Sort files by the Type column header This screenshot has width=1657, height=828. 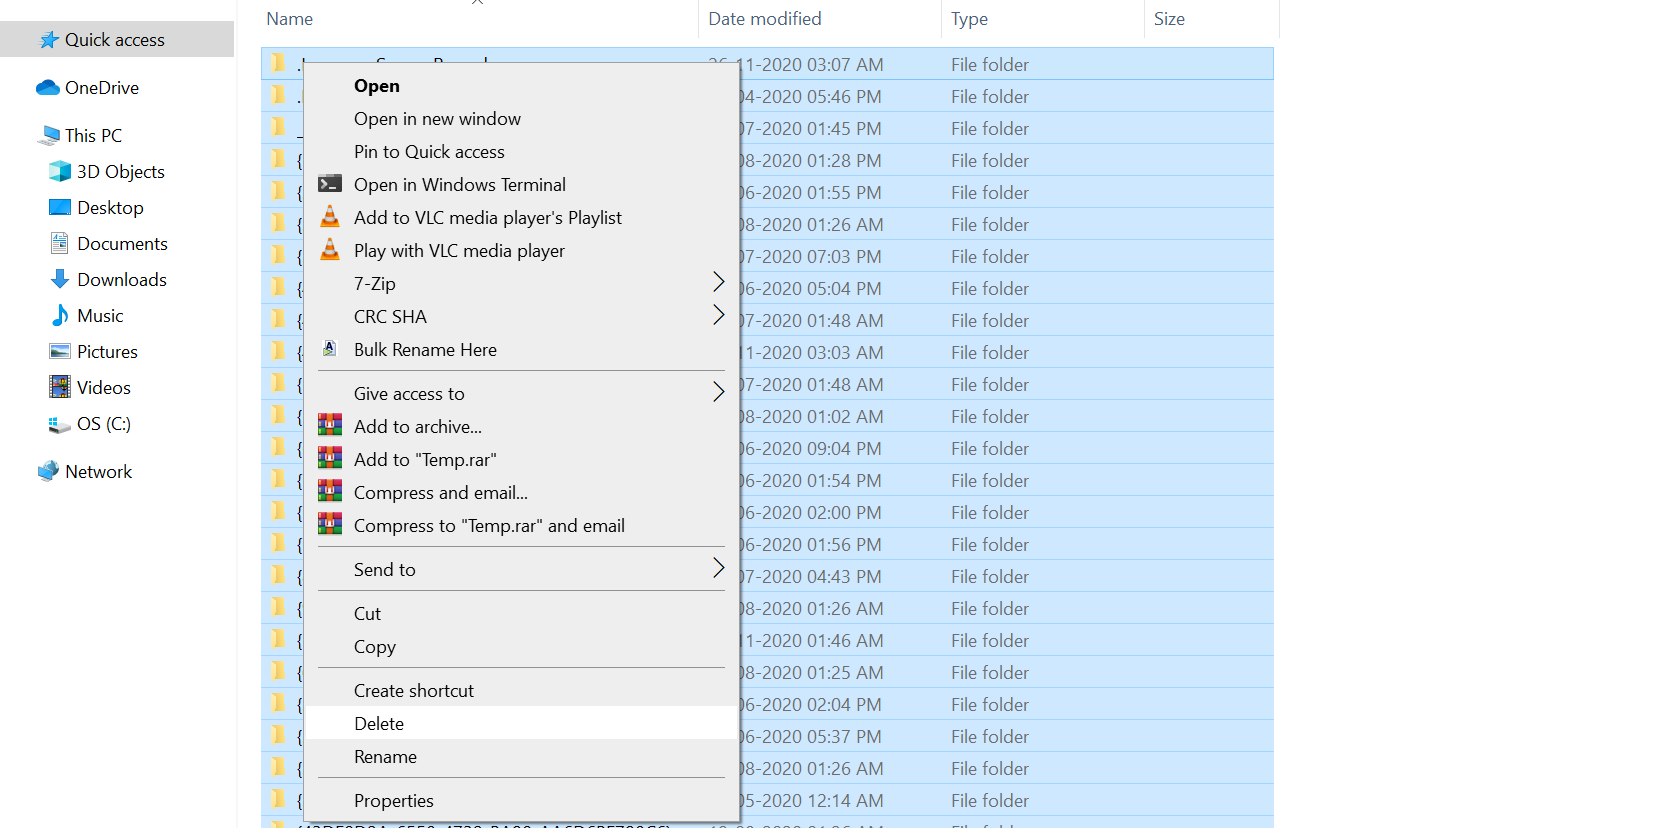pos(969,19)
